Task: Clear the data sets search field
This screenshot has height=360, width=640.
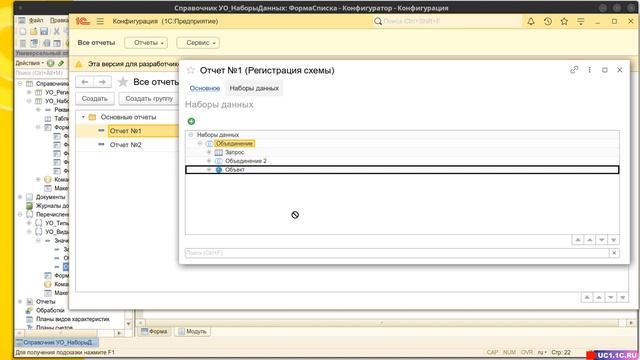Action: point(614,253)
